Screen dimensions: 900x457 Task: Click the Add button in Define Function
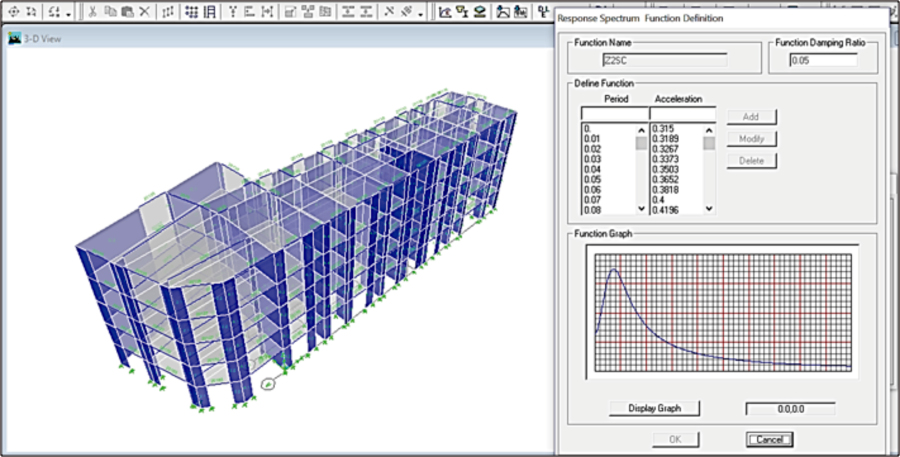751,117
